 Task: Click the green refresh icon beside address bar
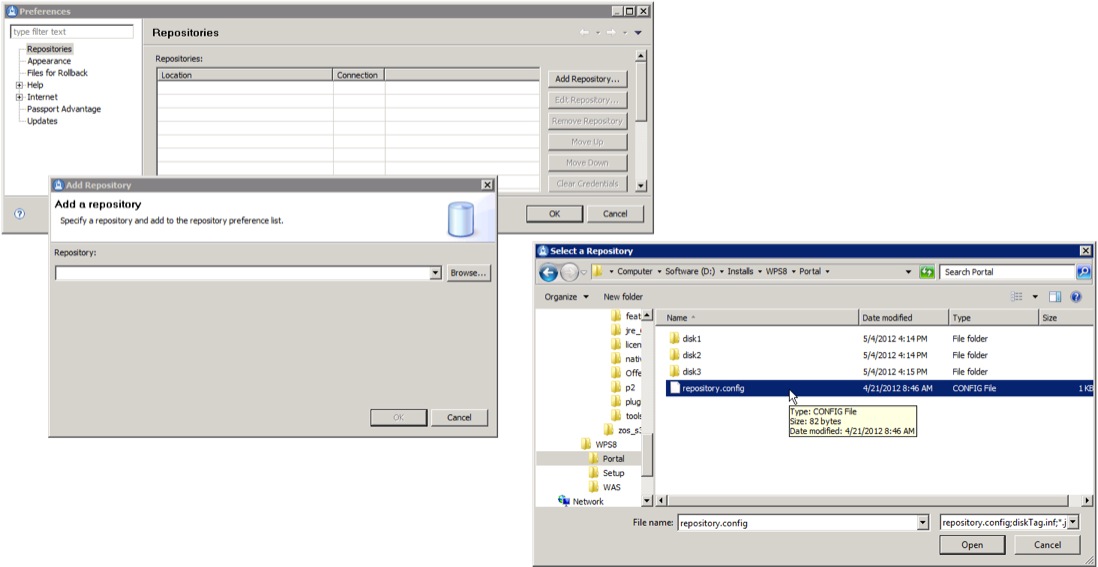pyautogui.click(x=927, y=272)
